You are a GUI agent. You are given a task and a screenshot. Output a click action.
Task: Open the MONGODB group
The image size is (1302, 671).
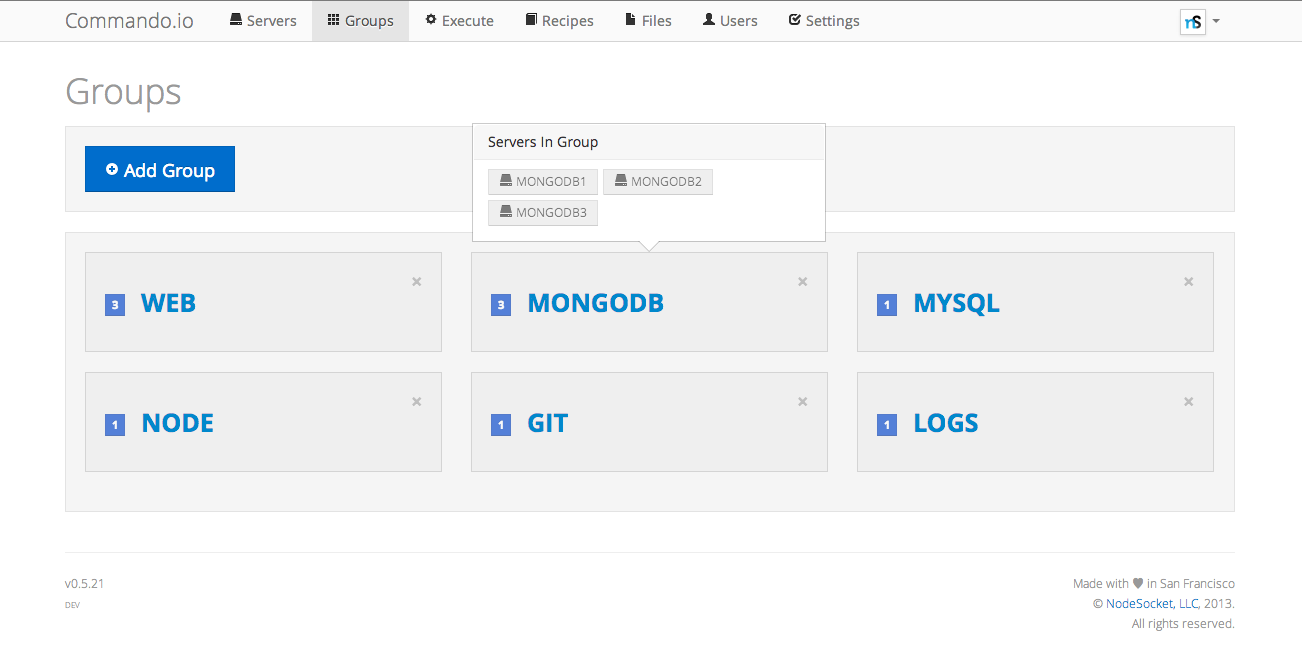596,303
